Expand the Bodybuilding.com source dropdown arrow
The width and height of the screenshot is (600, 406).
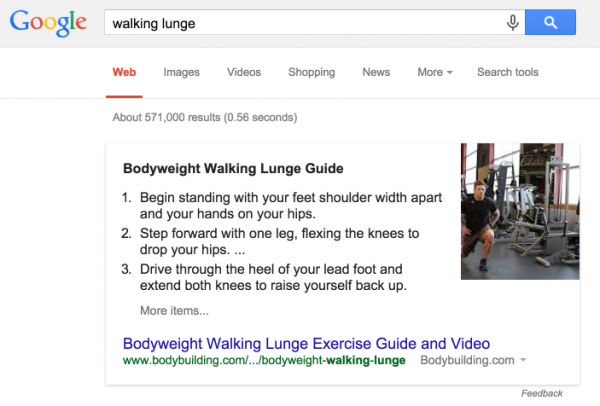pos(523,360)
